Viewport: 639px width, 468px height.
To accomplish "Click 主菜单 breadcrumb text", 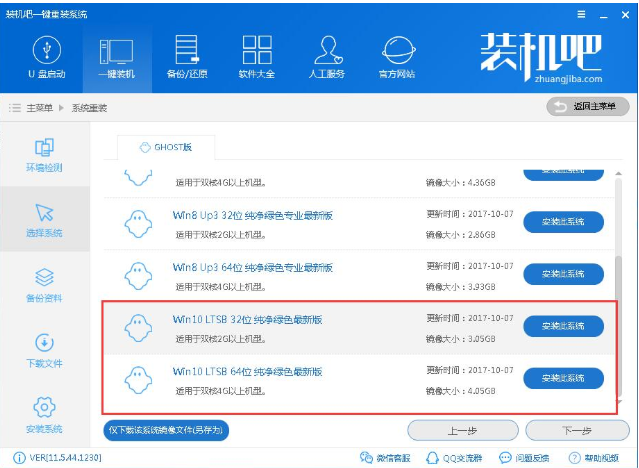I will (x=40, y=108).
